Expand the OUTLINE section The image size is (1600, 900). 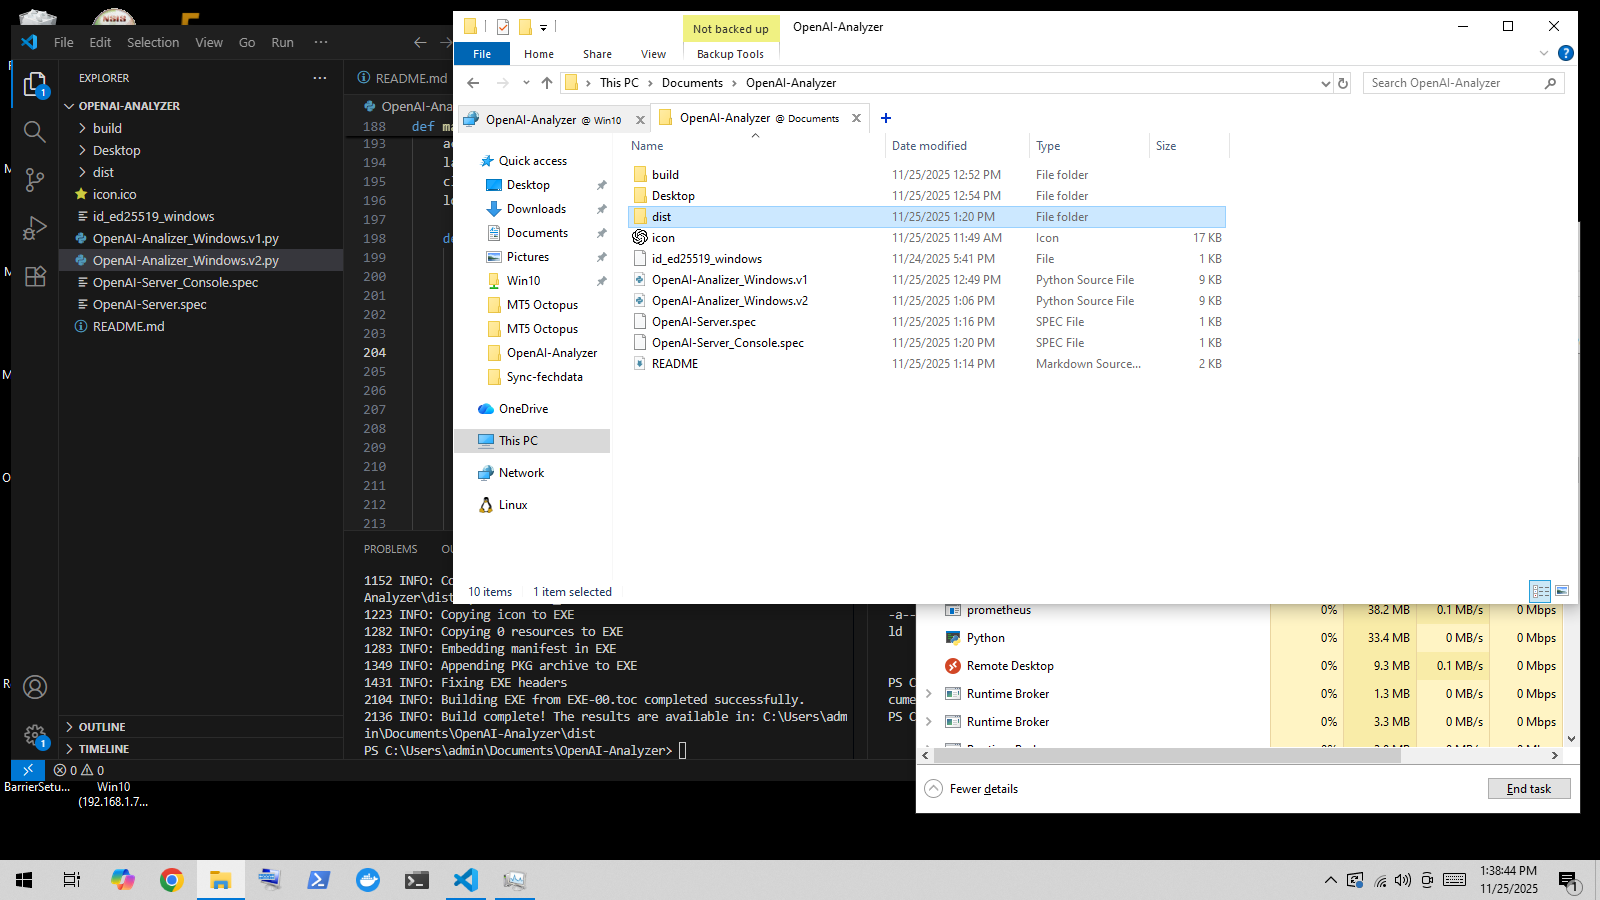70,727
